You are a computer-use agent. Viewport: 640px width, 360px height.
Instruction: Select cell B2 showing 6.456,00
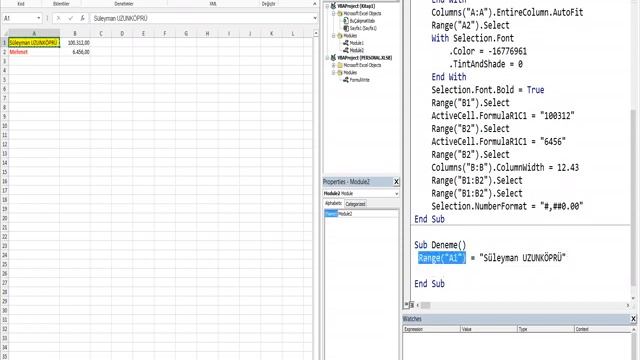point(75,52)
